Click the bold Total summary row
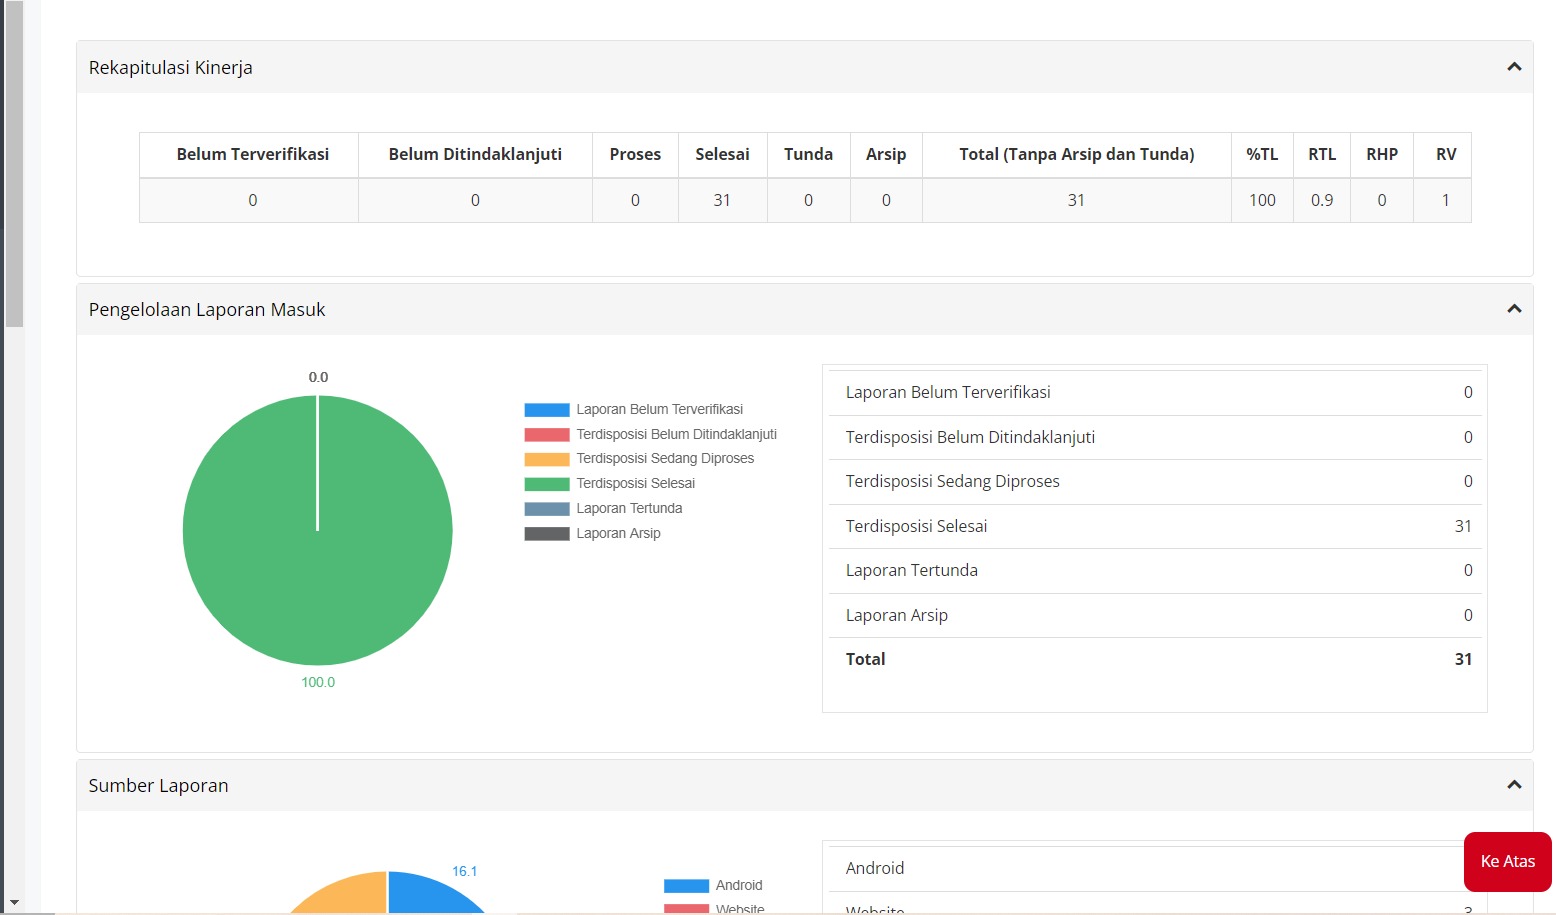1556x915 pixels. tap(1155, 659)
